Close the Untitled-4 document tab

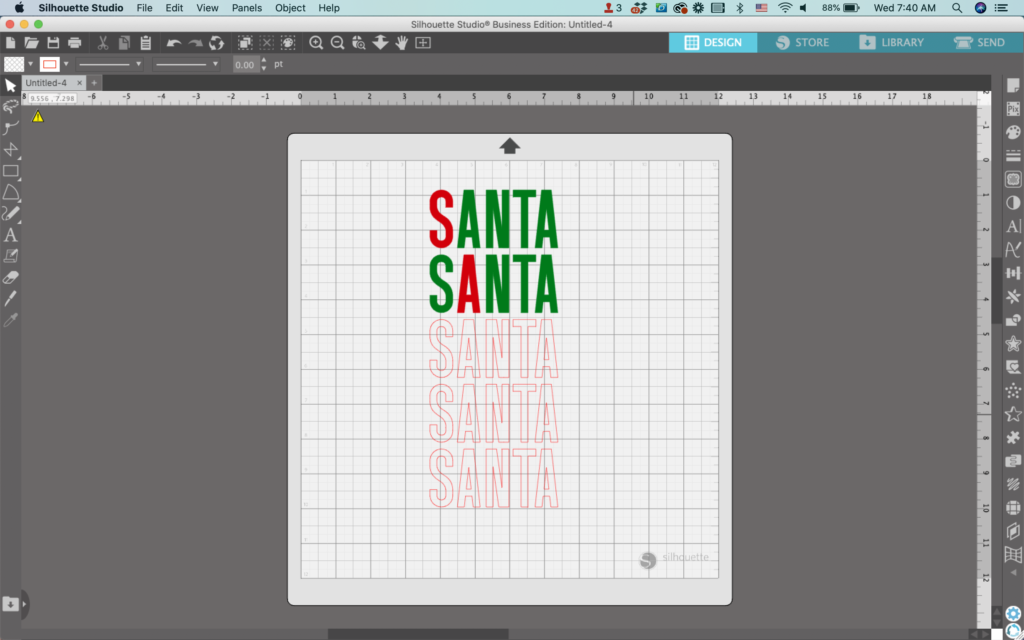click(x=79, y=83)
